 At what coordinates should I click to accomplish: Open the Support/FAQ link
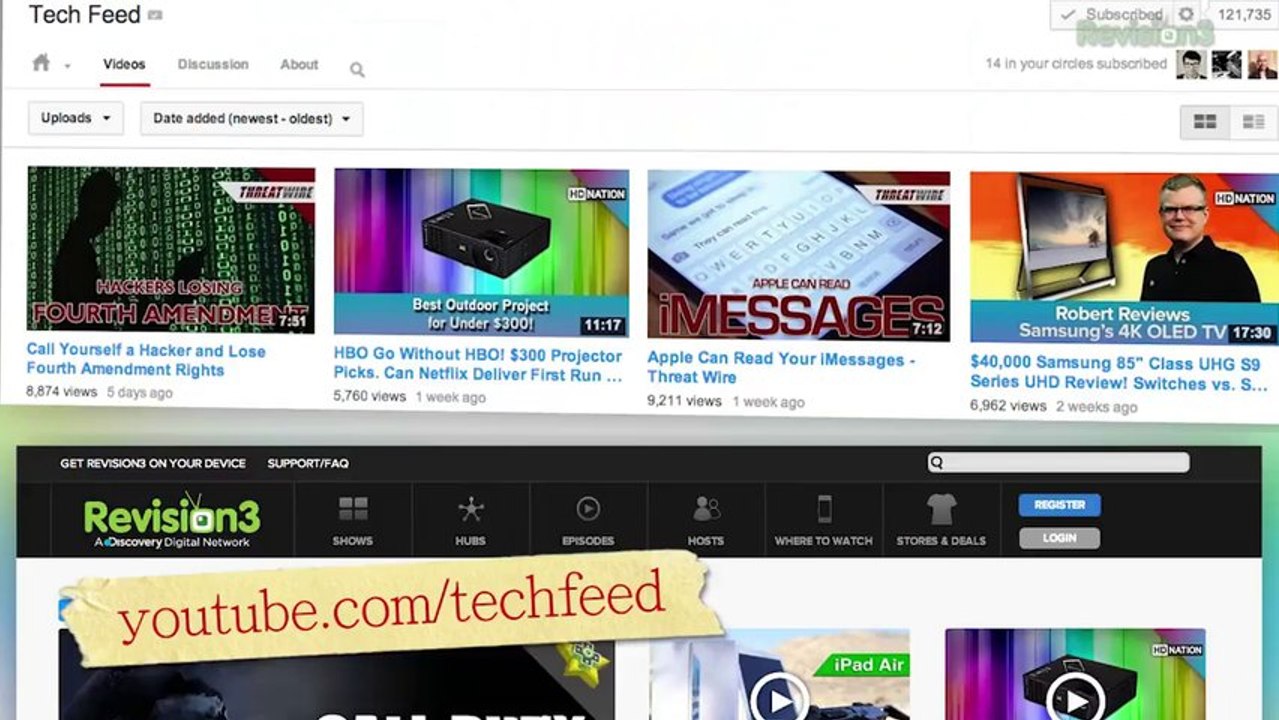308,463
